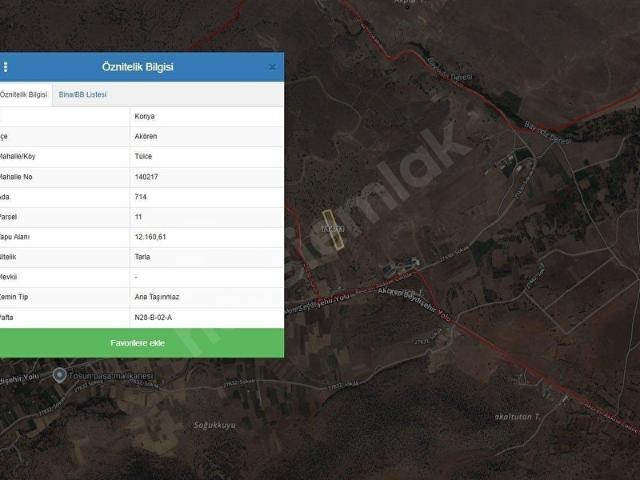Screen dimensions: 640x480
Task: Click the Zemin Tip row label
Action: (13, 297)
